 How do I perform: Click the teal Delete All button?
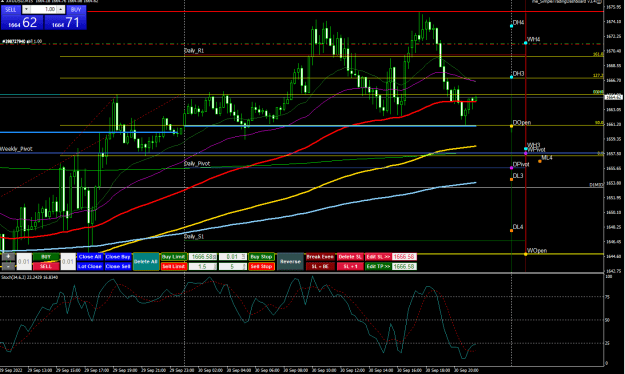(146, 262)
